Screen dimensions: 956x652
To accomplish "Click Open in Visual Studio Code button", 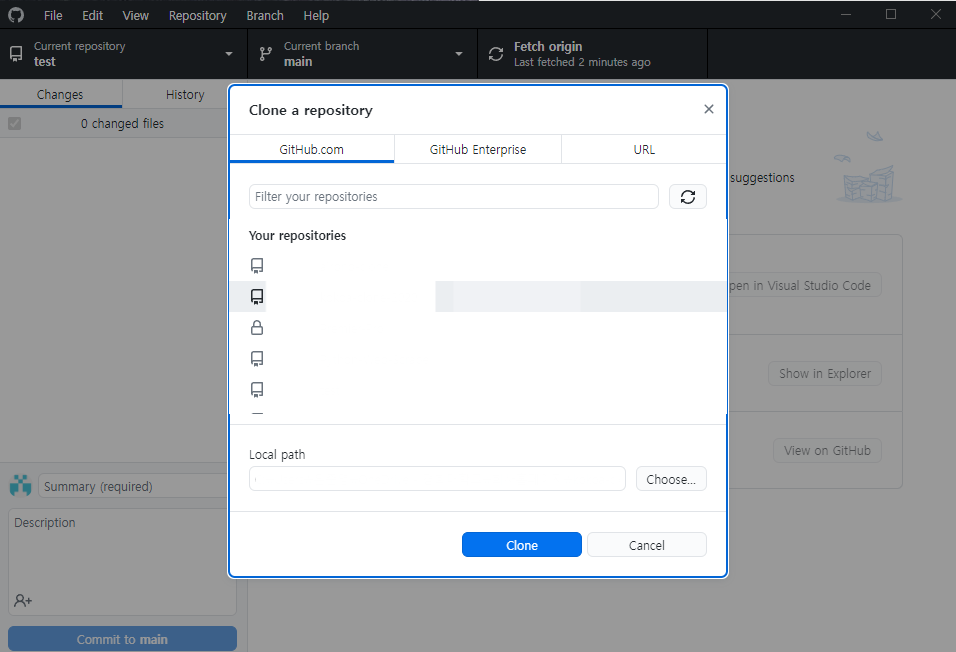I will pyautogui.click(x=804, y=285).
